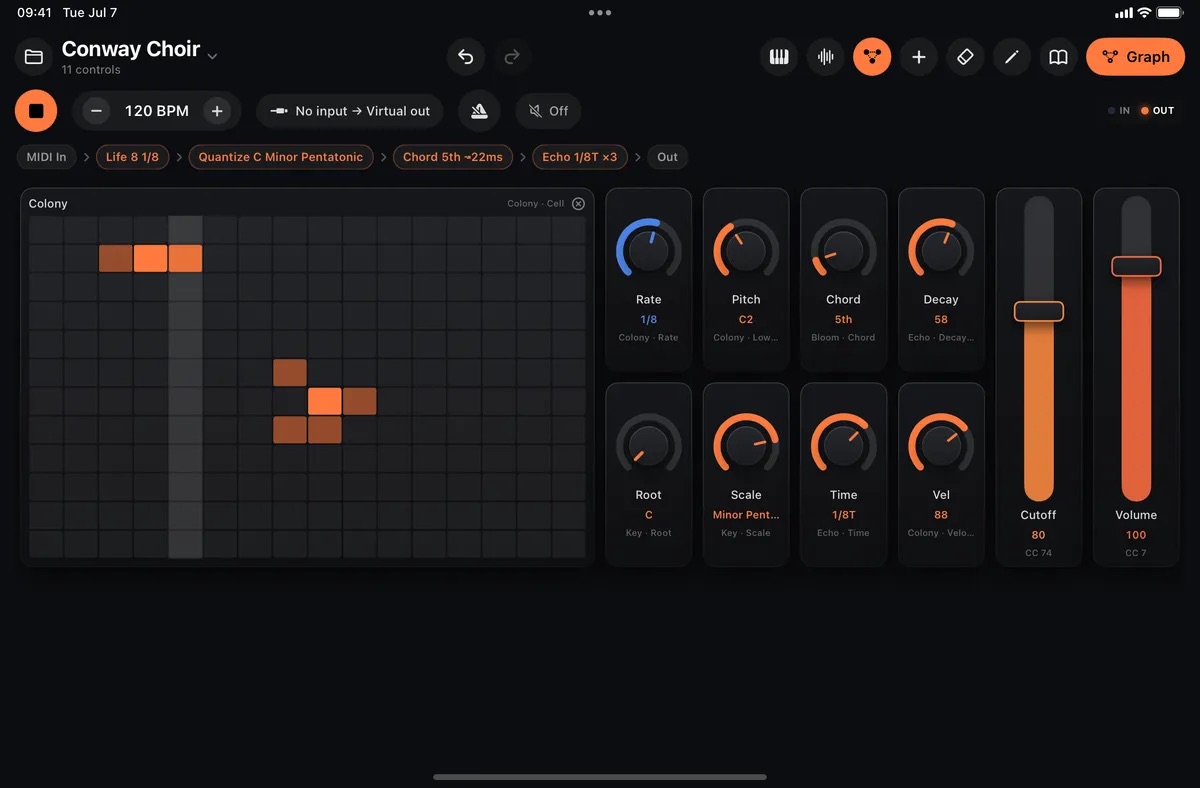Select Life 8 1/8 chain node

pyautogui.click(x=132, y=157)
